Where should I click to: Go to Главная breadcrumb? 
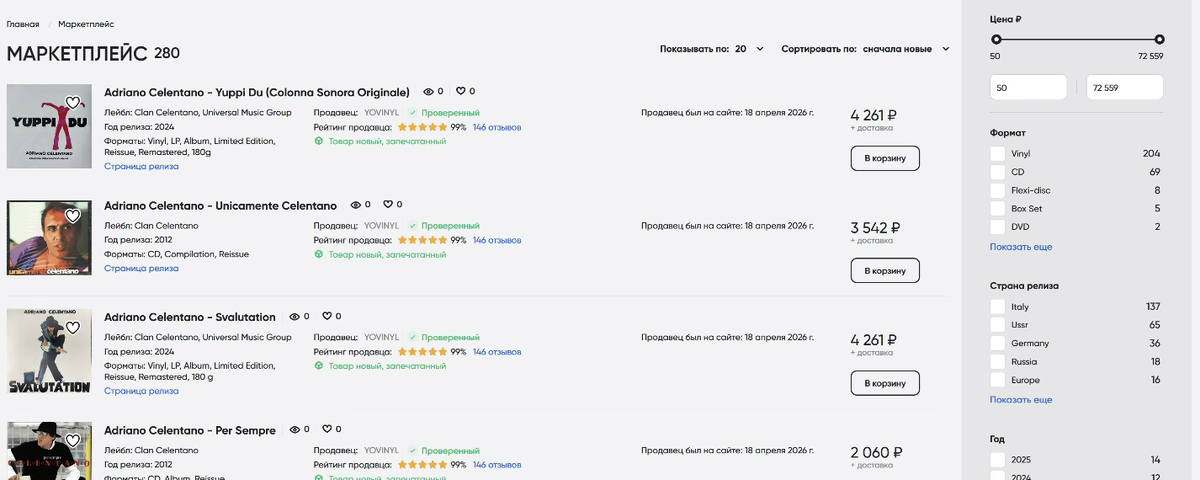click(x=23, y=23)
